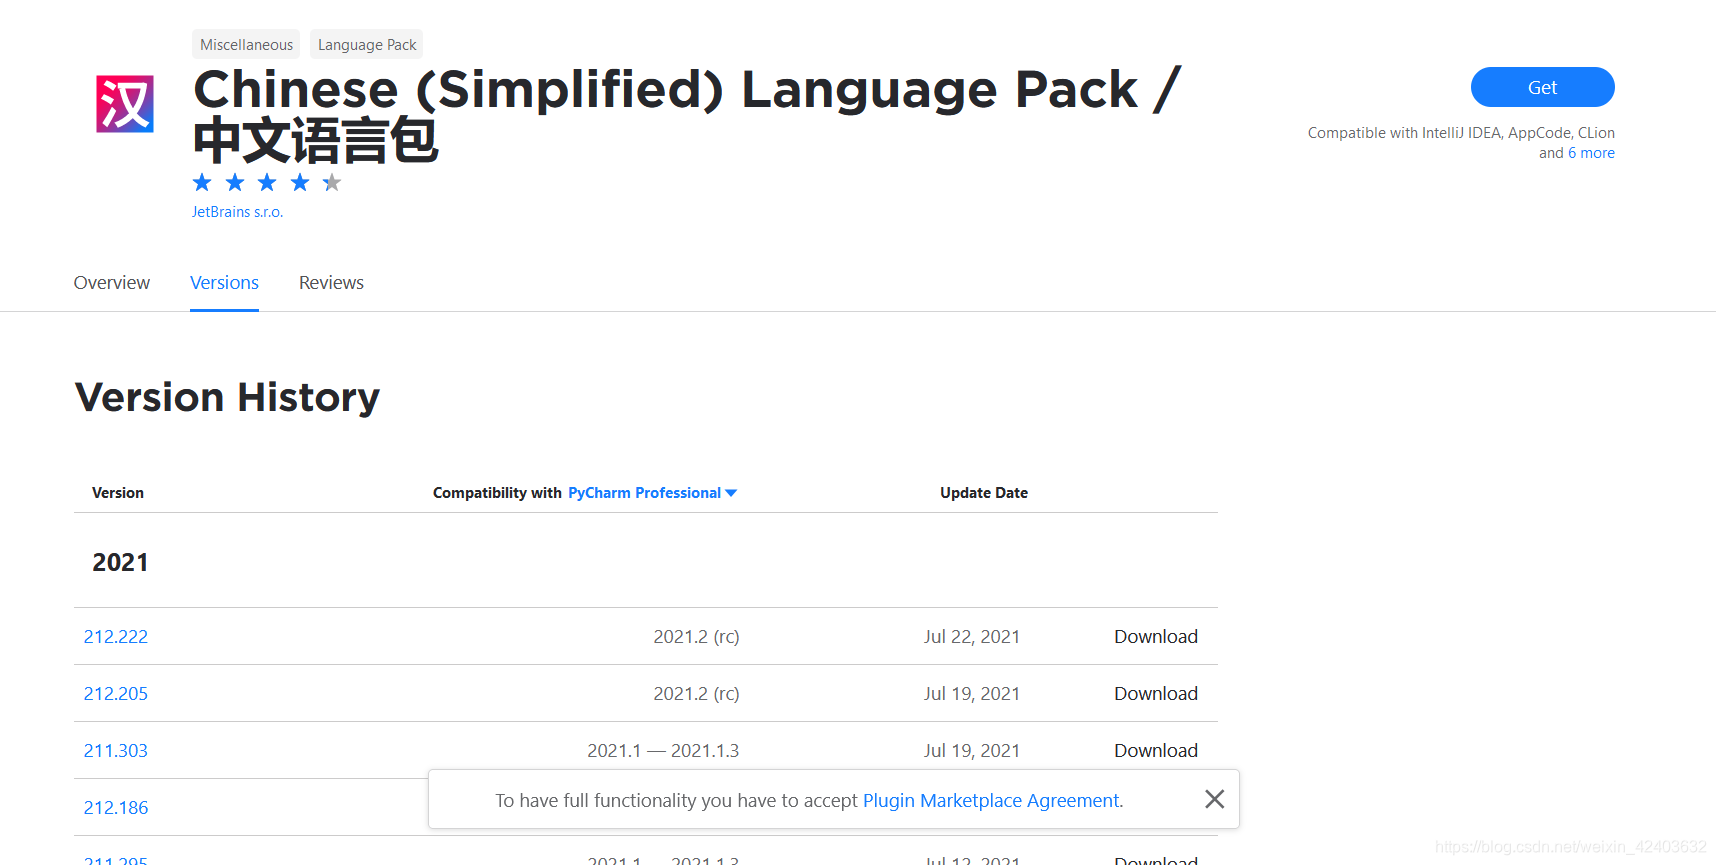Switch to the Overview tab

pyautogui.click(x=112, y=283)
